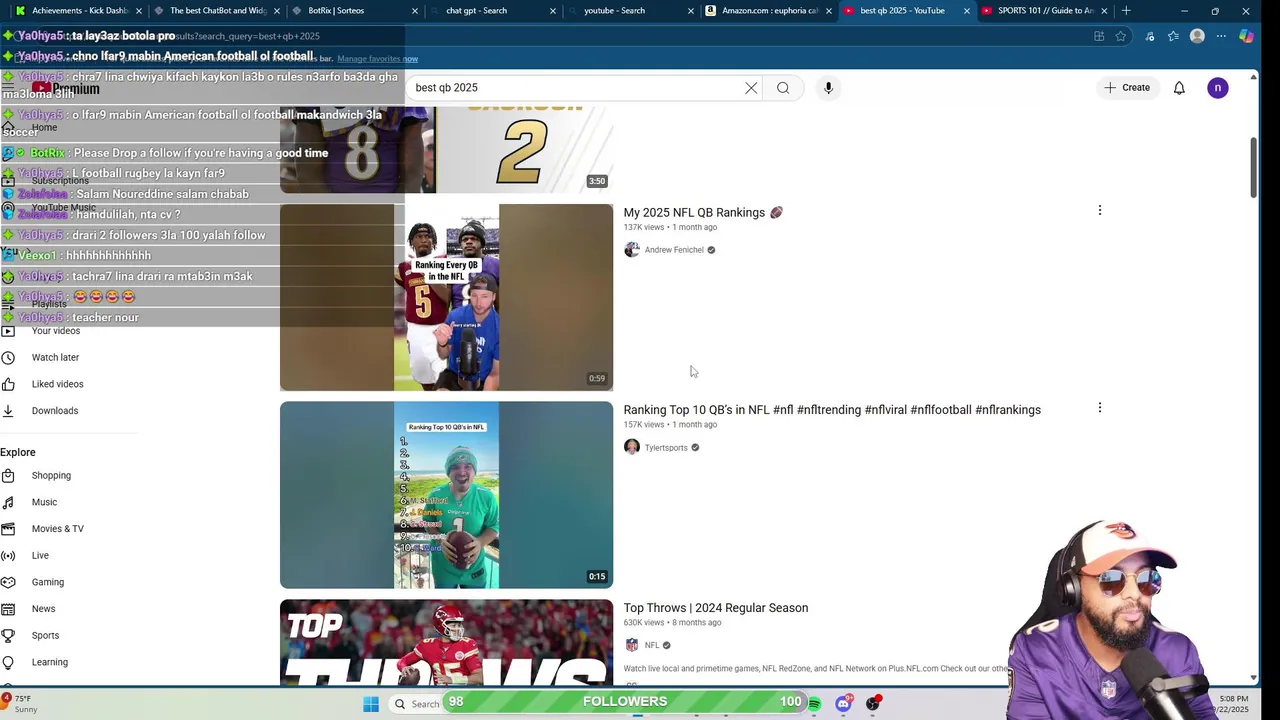This screenshot has height=720, width=1280.
Task: Open more options for Ranking Top 10 QB's video
Action: 1100,408
